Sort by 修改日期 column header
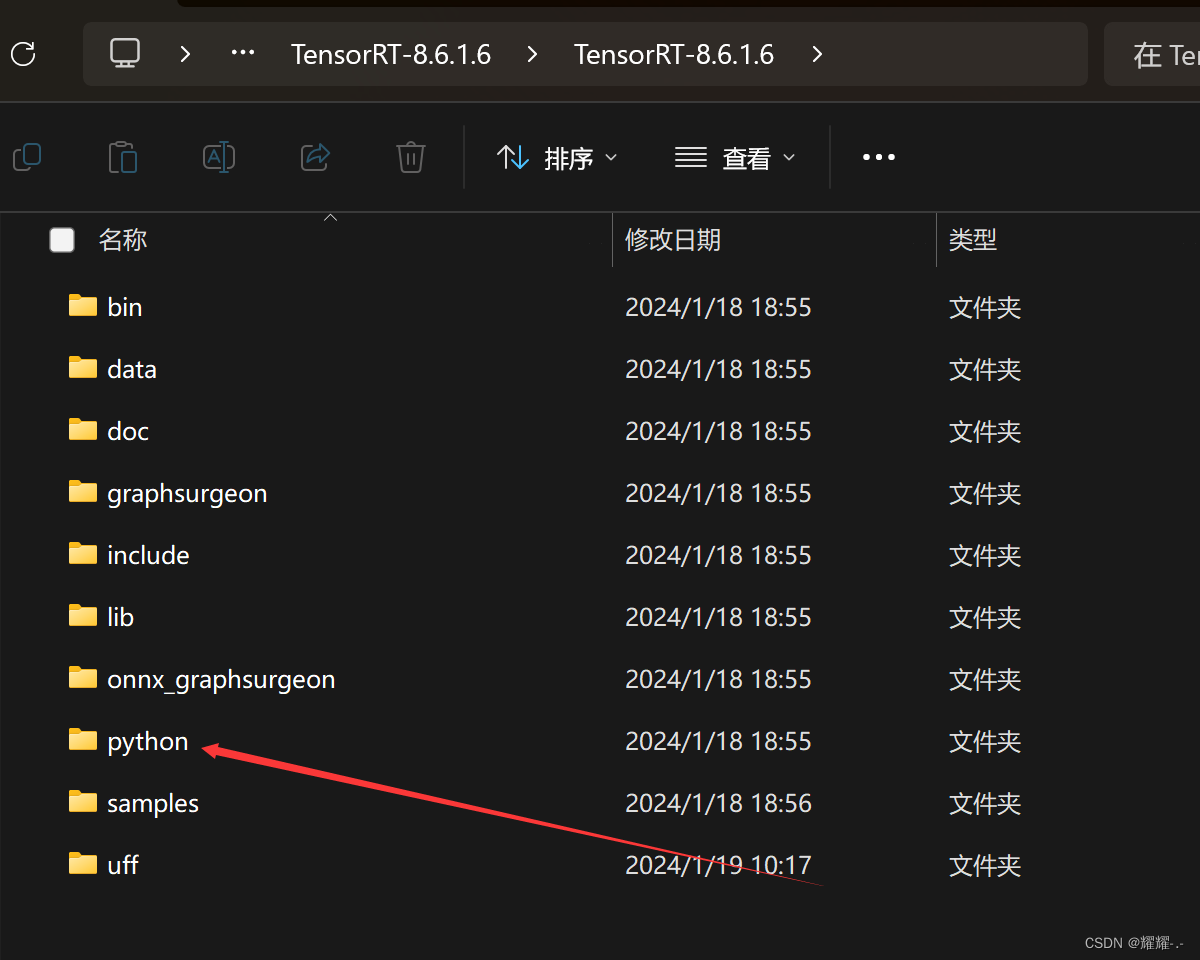Viewport: 1200px width, 960px height. 673,240
